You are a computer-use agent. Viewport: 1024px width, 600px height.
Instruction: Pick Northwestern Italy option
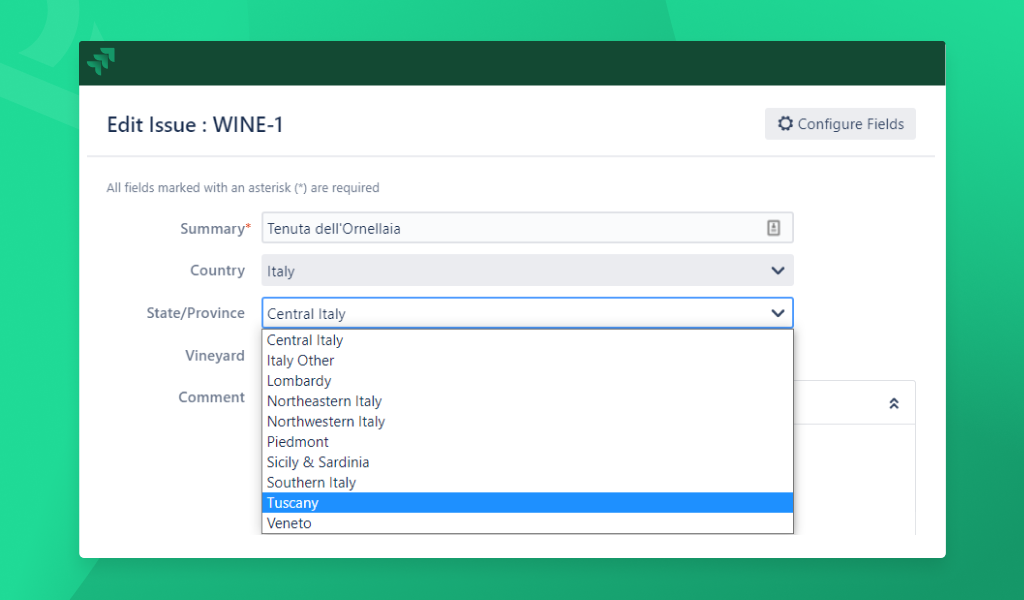click(x=527, y=421)
